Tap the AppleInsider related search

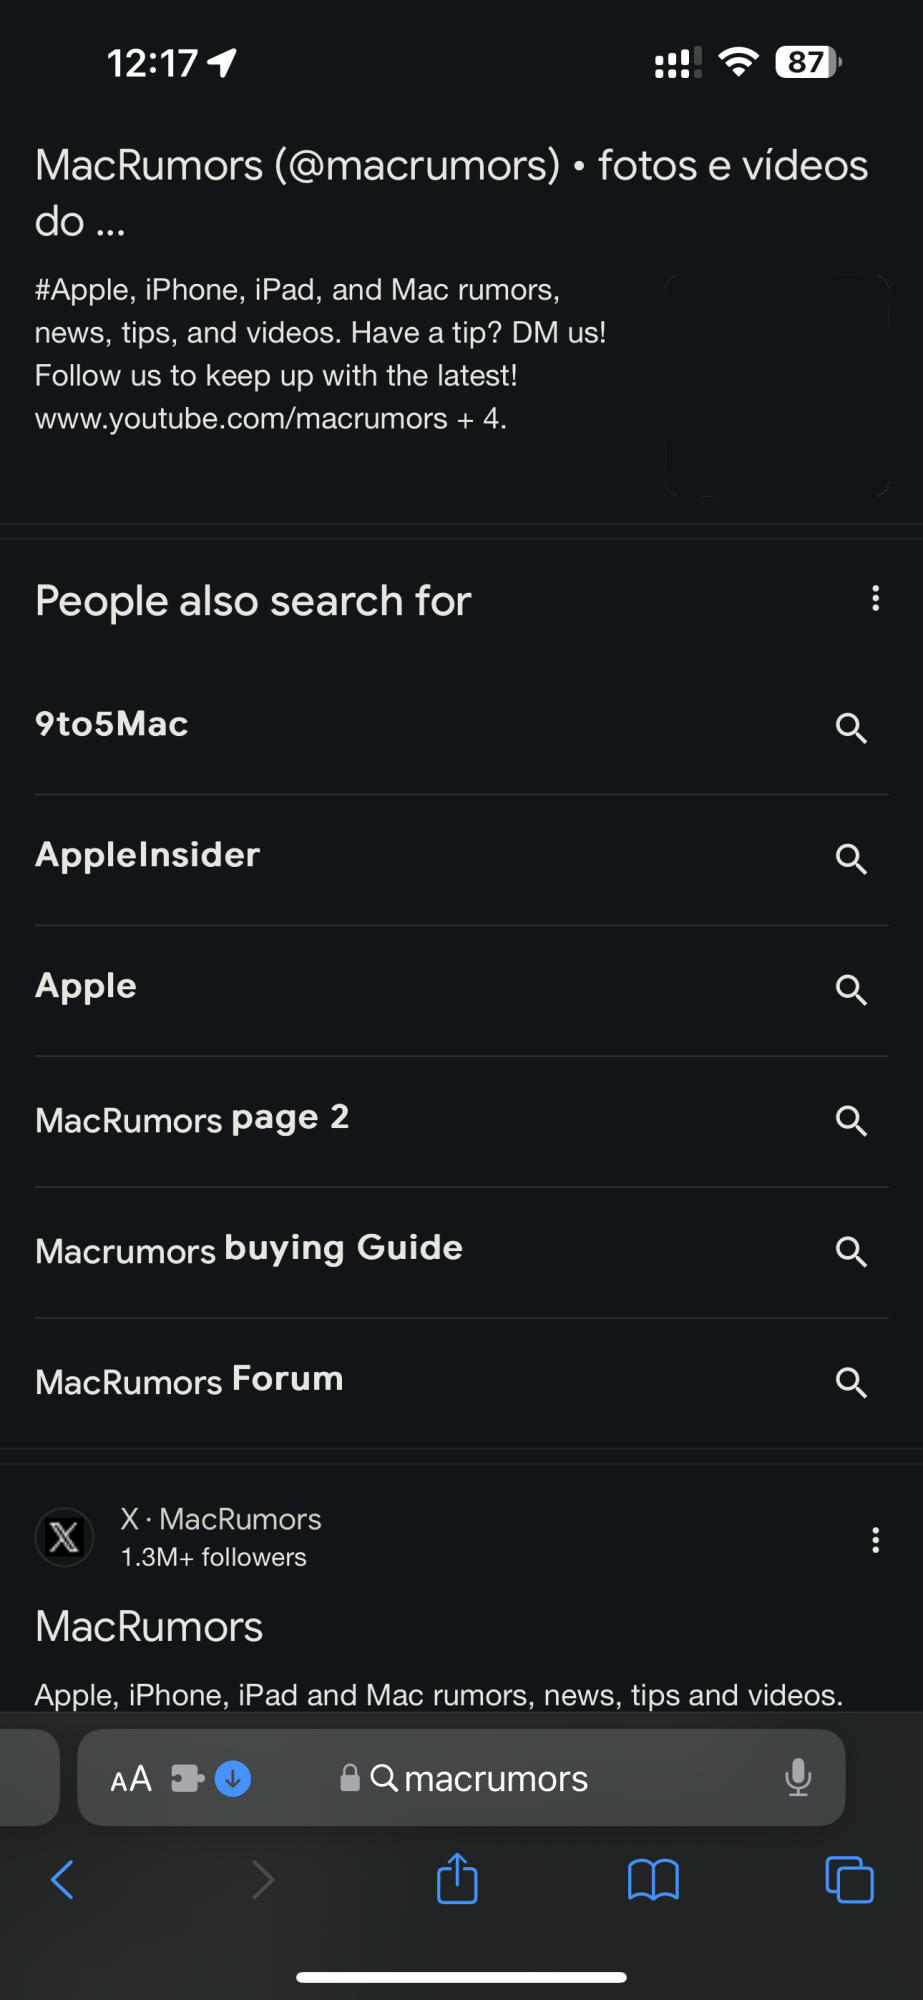point(148,856)
